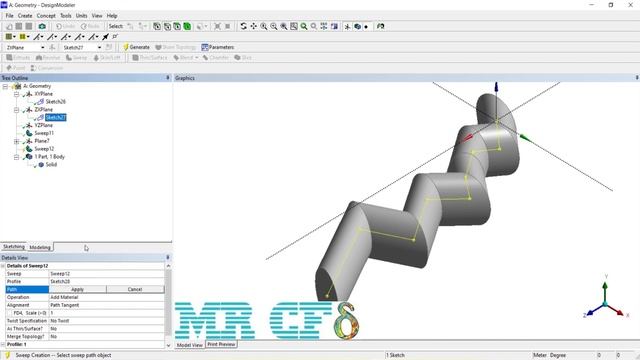Click the Zoom to Fit icon
Viewport: 640px width, 360px height.
(x=283, y=26)
